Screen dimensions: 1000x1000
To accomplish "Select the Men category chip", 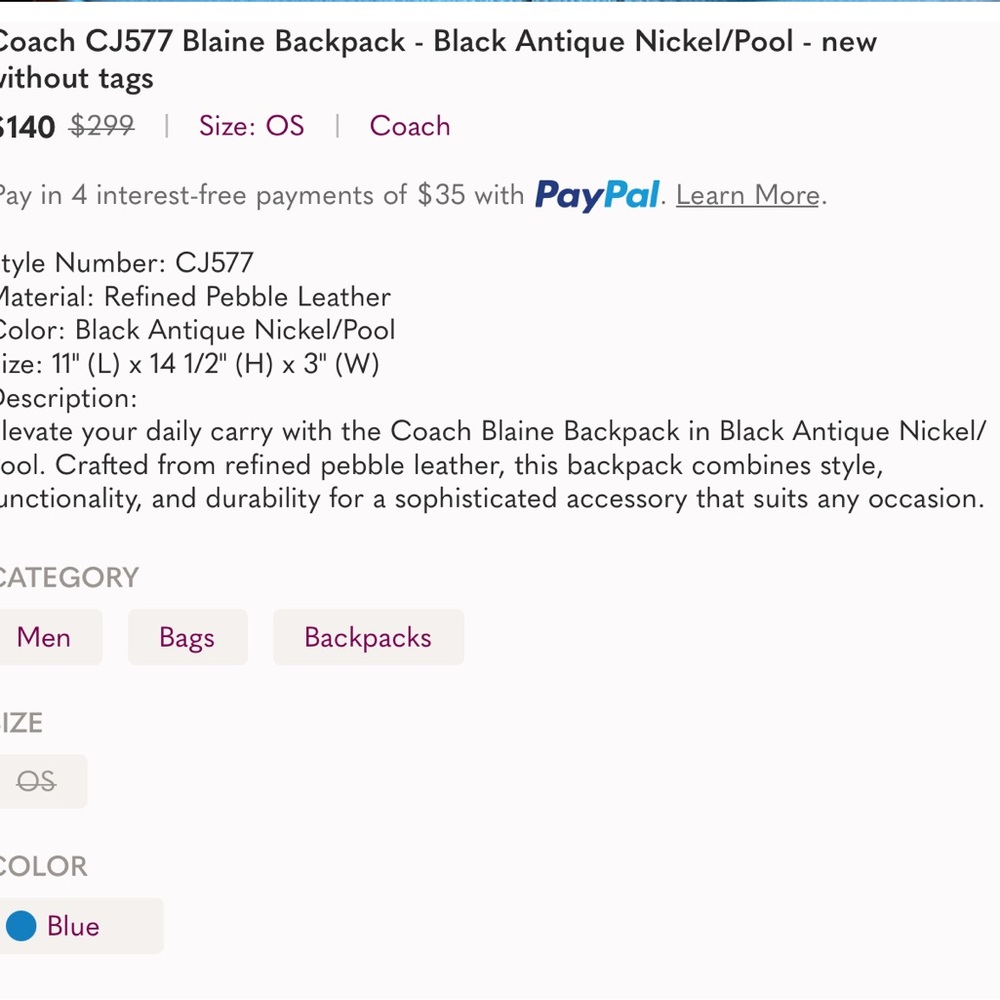I will click(x=44, y=637).
